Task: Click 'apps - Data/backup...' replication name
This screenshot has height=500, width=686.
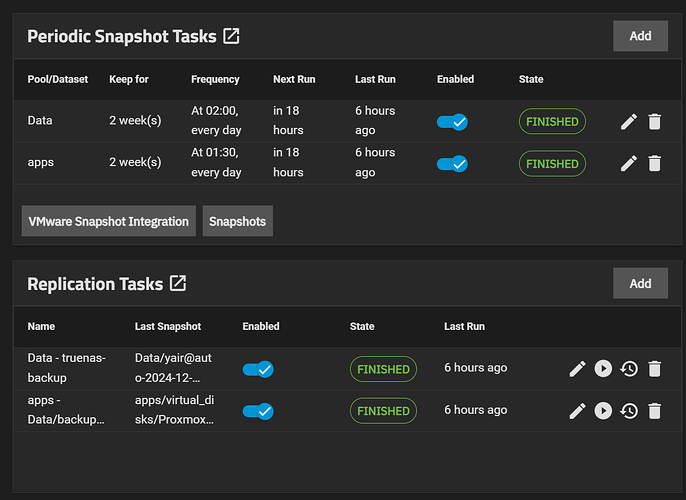Action: tap(66, 410)
